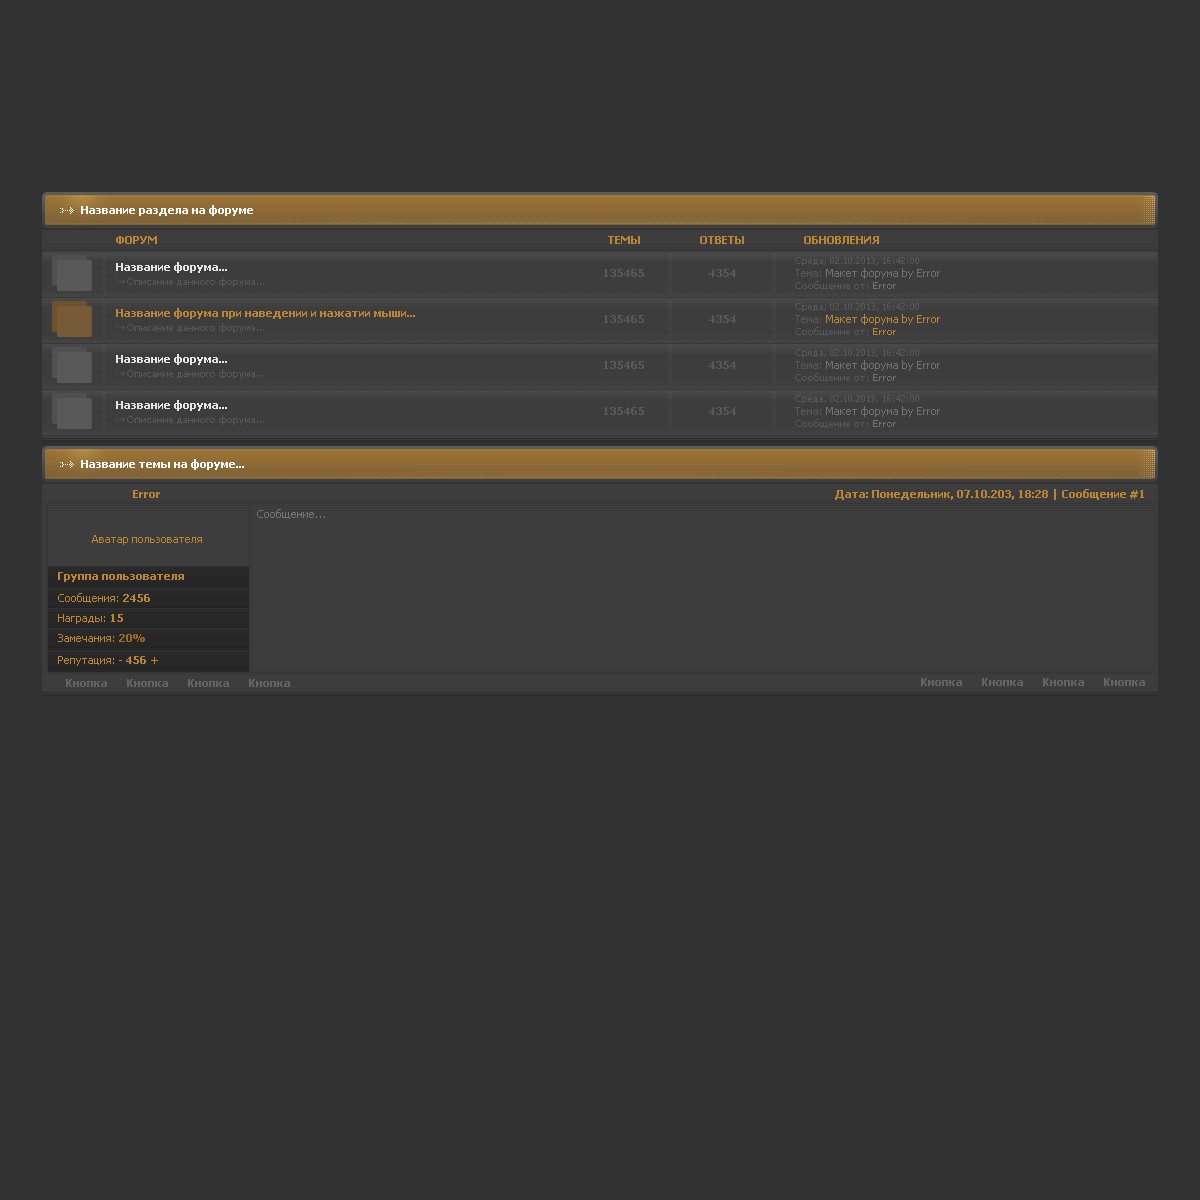Viewport: 1200px width, 1200px height.
Task: Click the gray forum icon in last row
Action: click(72, 411)
